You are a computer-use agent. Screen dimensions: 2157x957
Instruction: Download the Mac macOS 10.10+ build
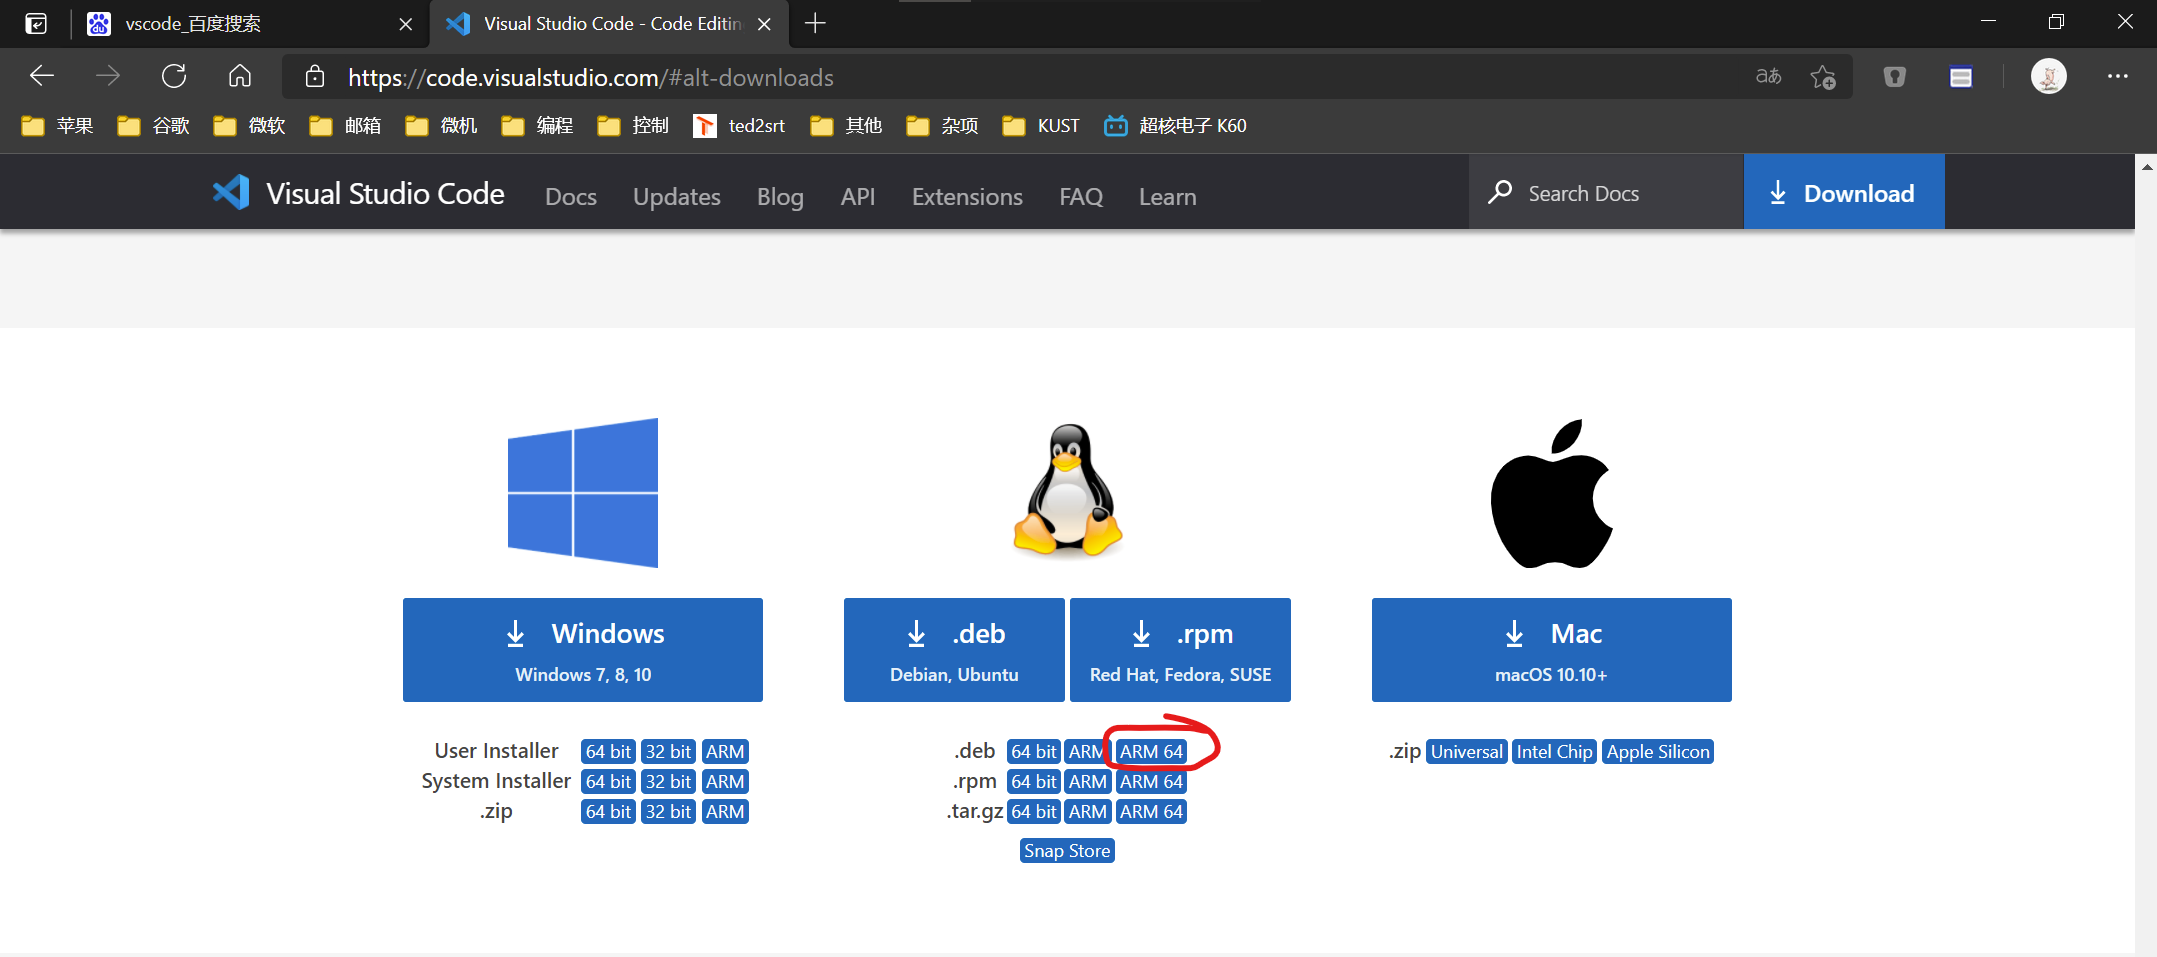pos(1551,650)
